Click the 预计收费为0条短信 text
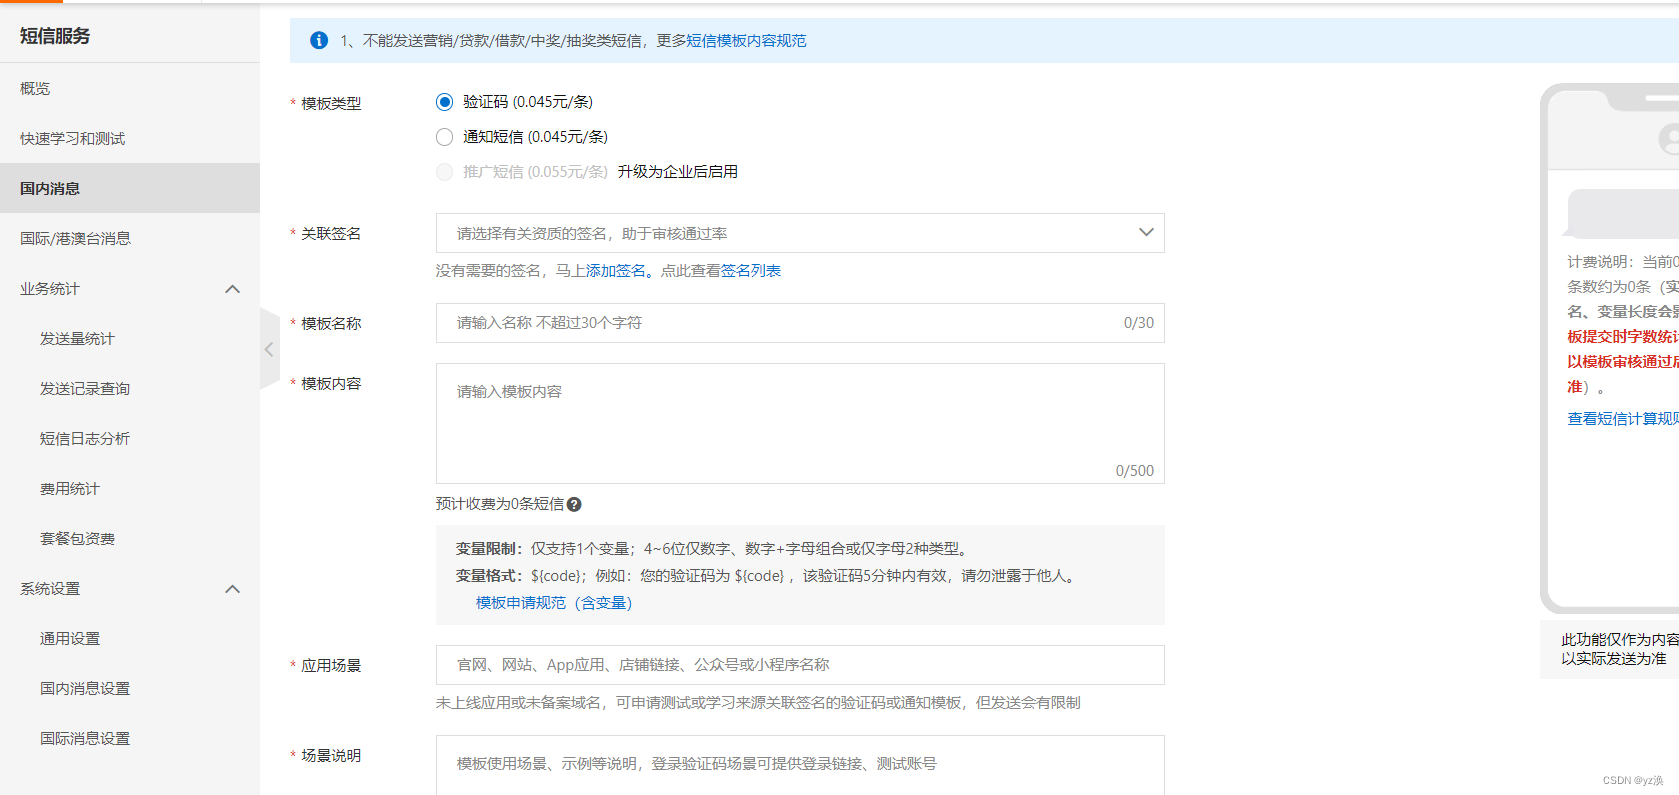 [500, 504]
